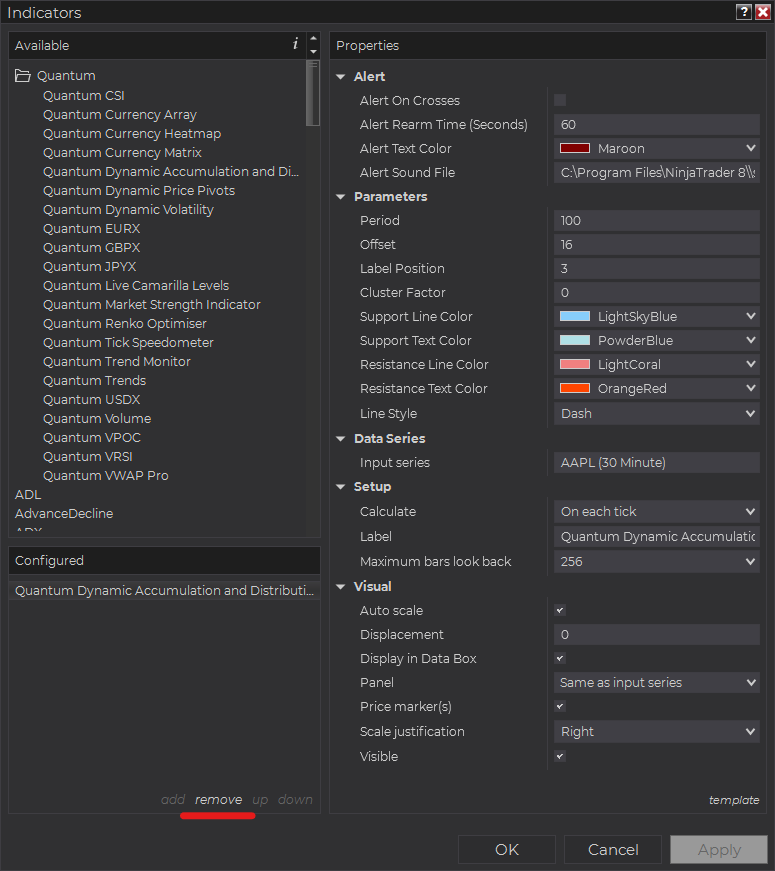
Task: Collapse the Setup section
Action: click(x=341, y=487)
